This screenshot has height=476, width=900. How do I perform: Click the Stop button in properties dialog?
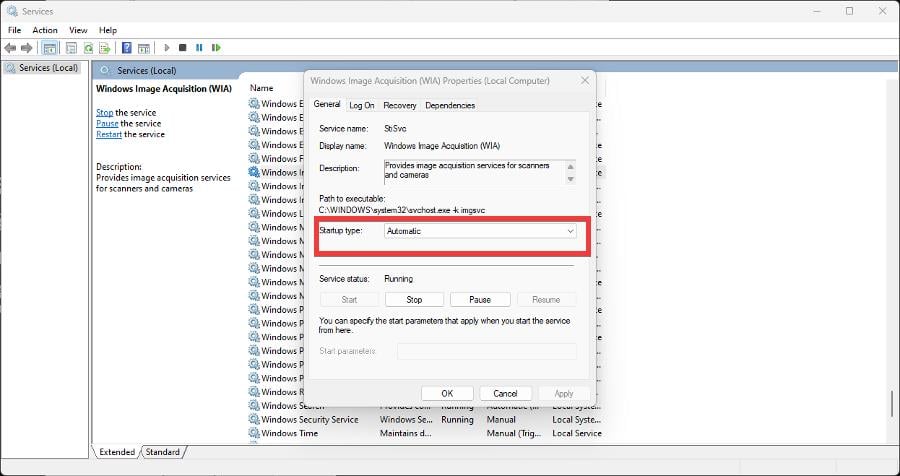(414, 300)
